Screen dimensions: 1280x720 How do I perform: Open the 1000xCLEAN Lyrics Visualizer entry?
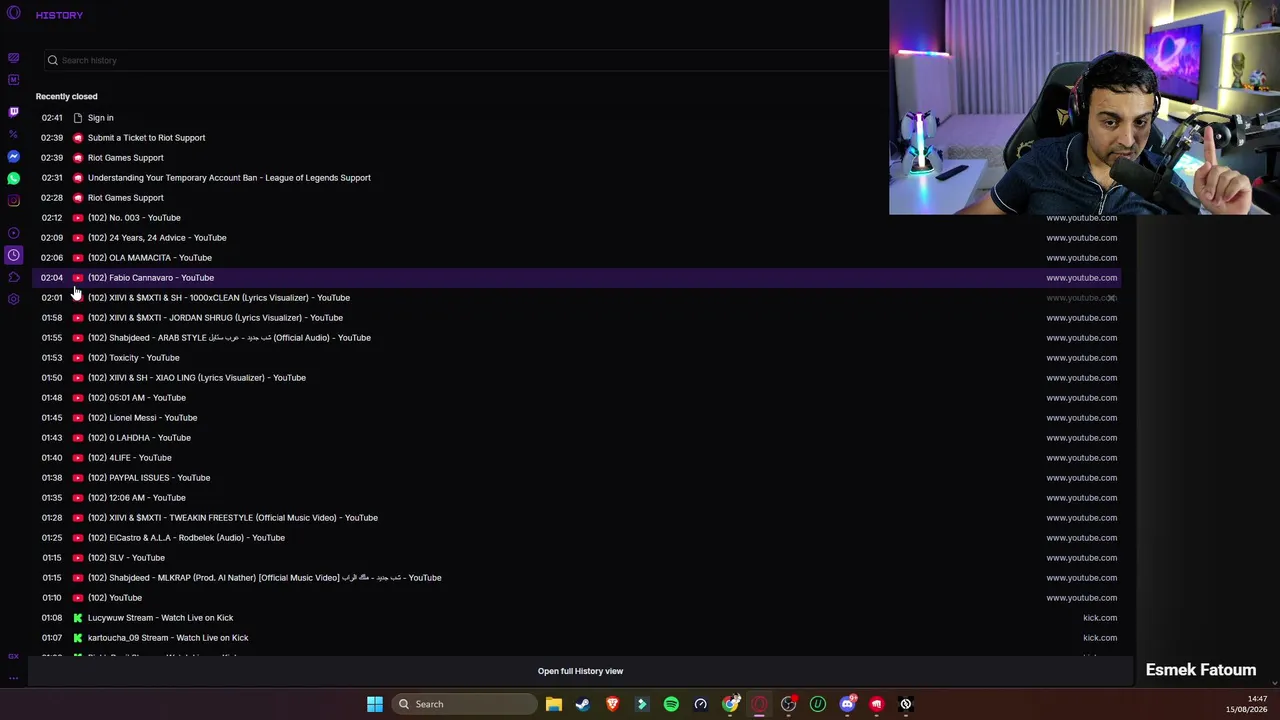576,298
